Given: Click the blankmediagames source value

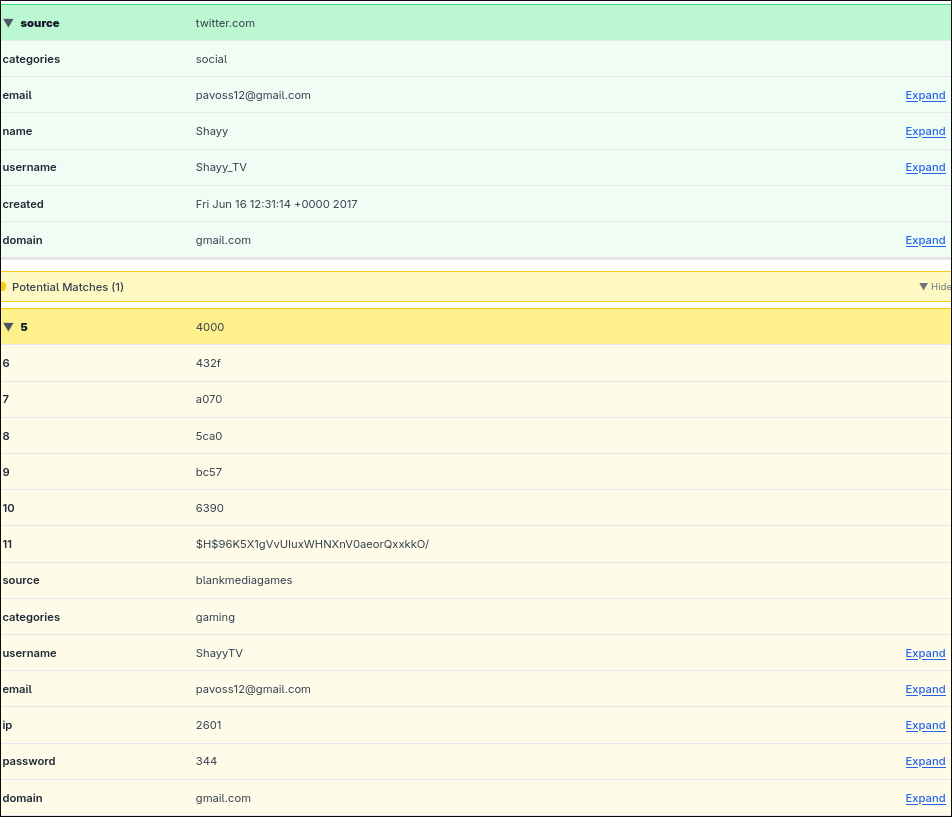Looking at the screenshot, I should (244, 580).
